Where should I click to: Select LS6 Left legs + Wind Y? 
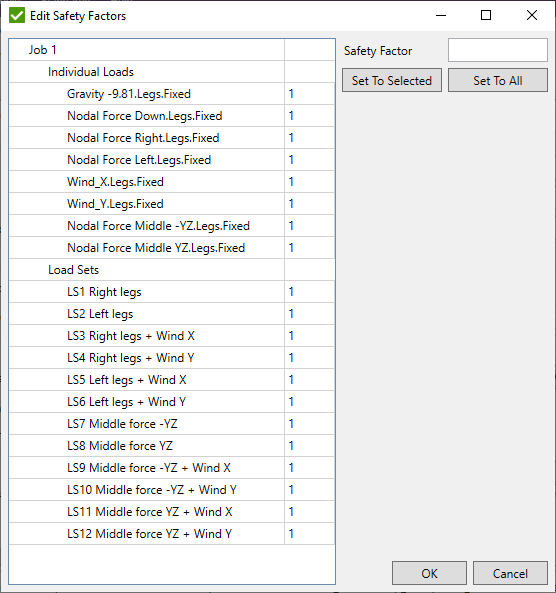172,402
